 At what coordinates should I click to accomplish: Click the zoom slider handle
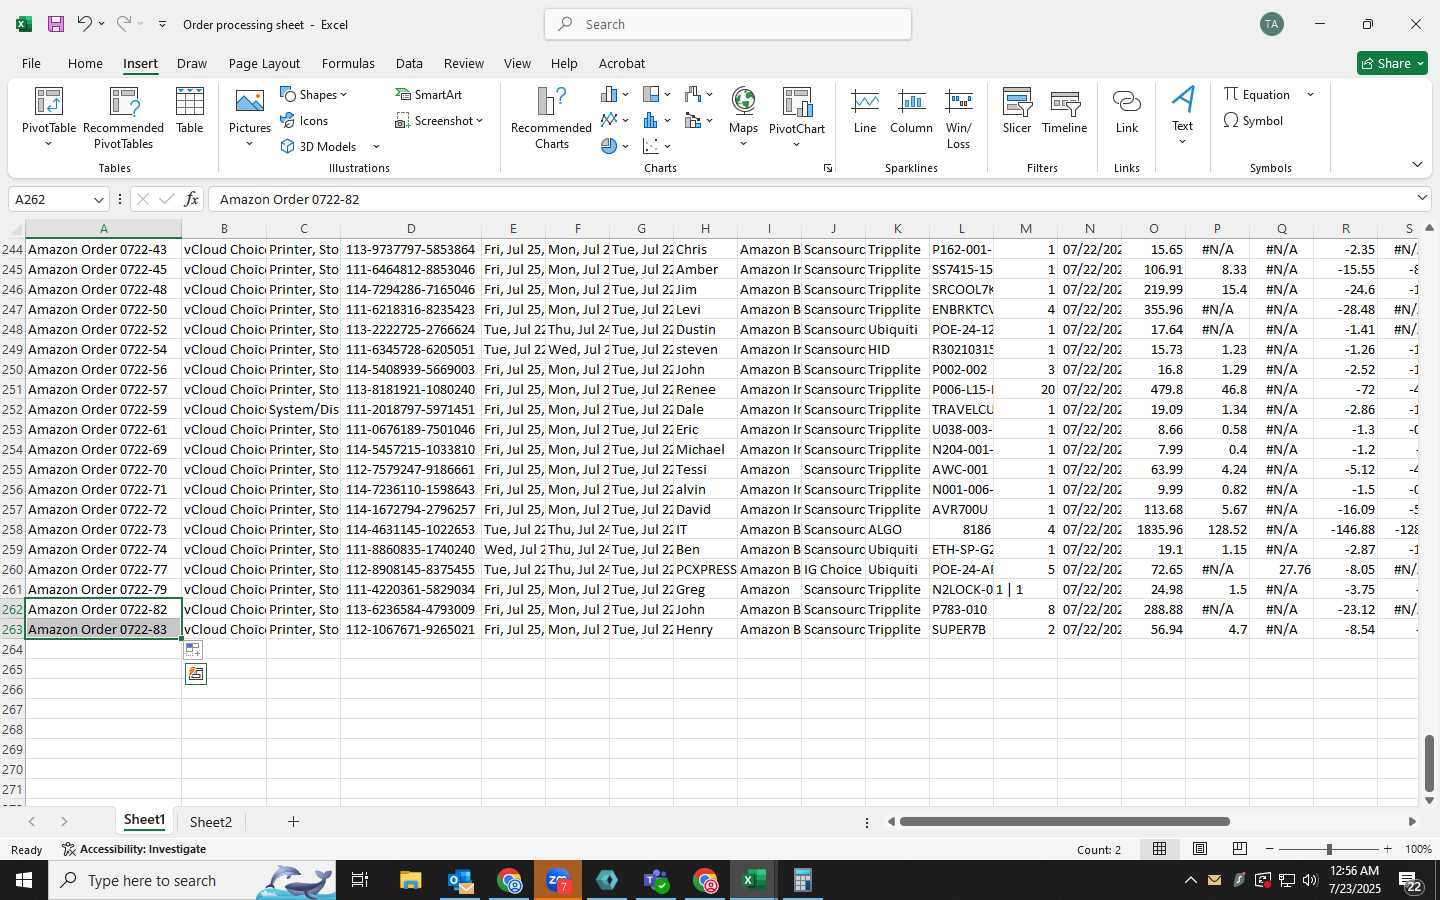1329,849
